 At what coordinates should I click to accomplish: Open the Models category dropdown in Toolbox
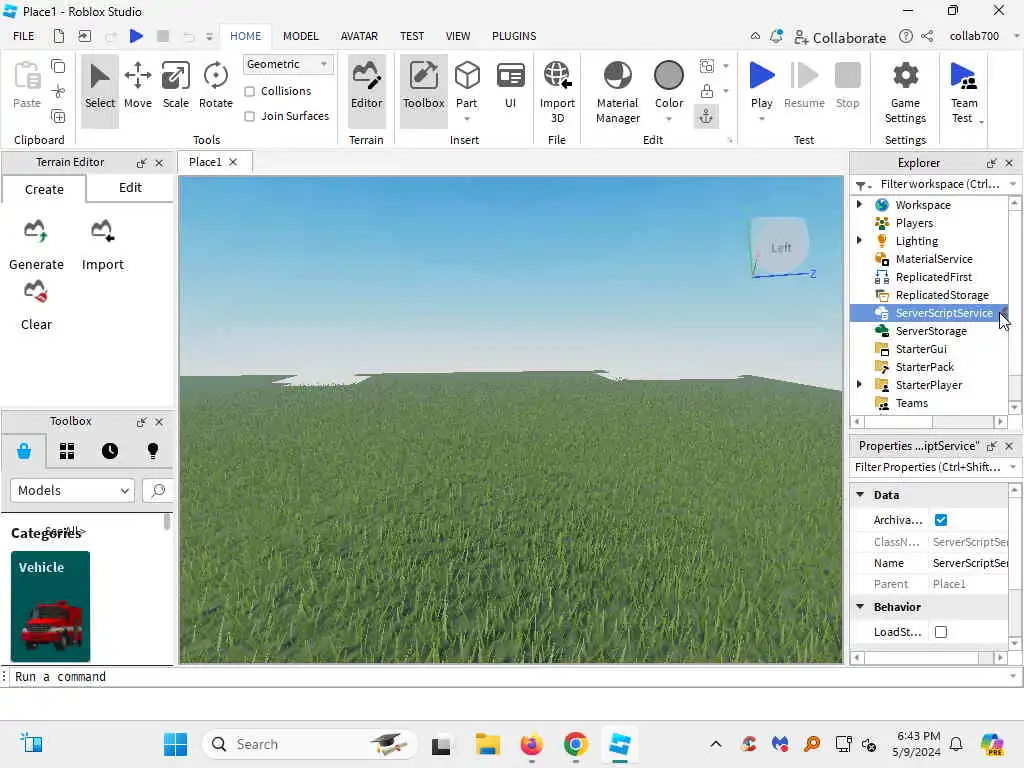click(x=72, y=490)
